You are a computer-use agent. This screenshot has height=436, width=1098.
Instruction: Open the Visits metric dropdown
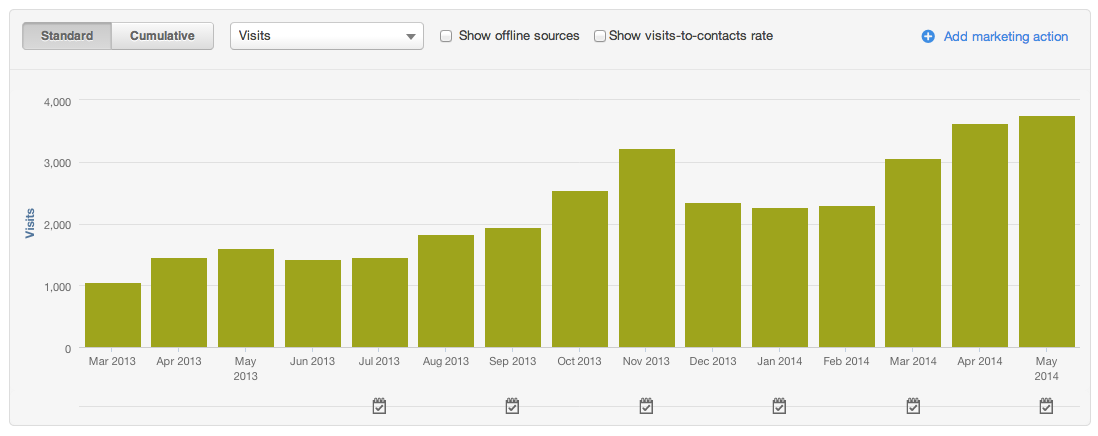tap(326, 36)
